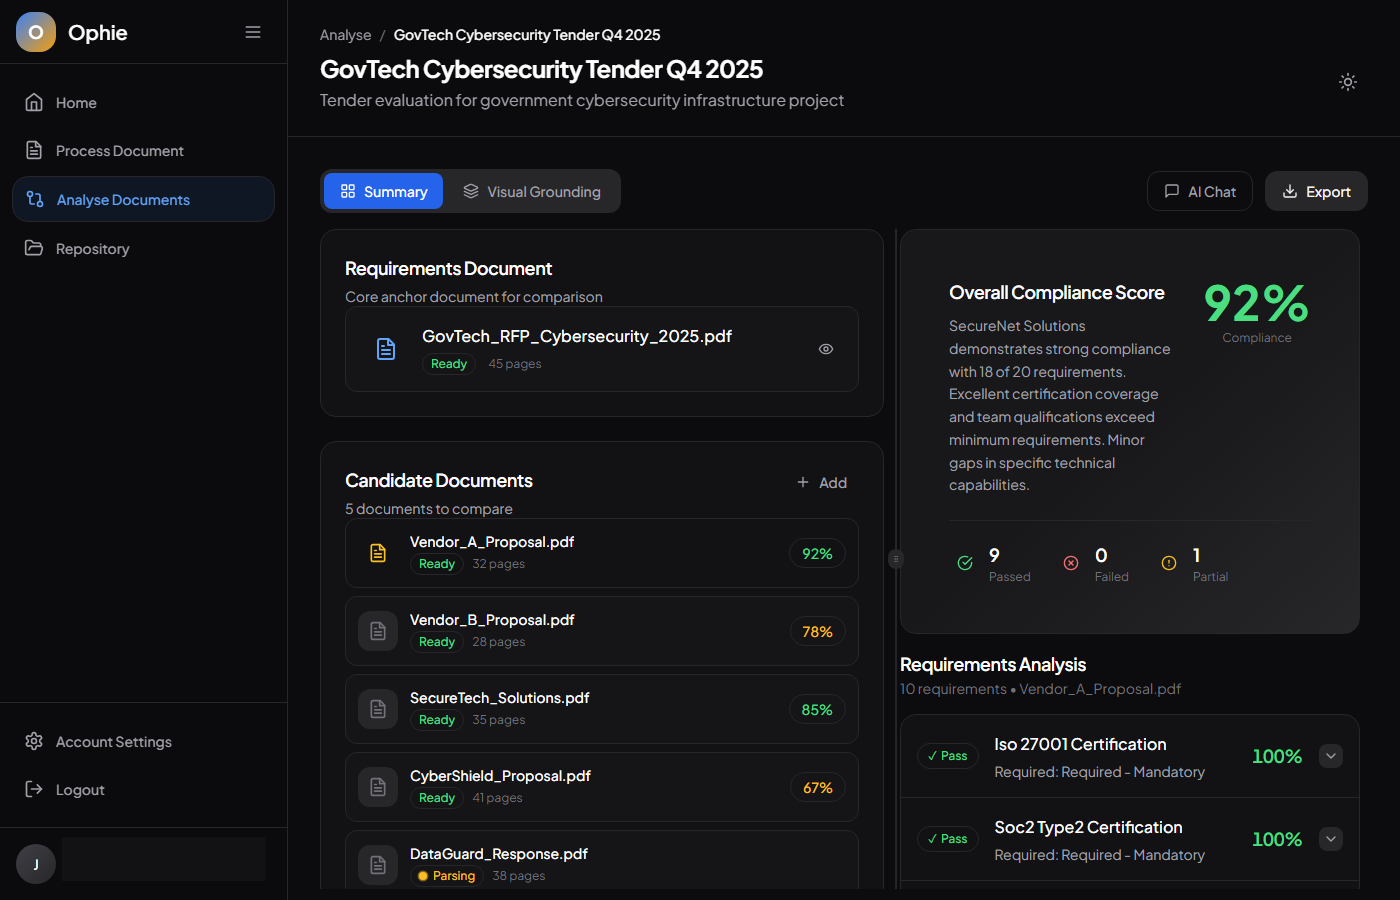
Task: Preview GovTech RFP with eye icon
Action: point(825,349)
